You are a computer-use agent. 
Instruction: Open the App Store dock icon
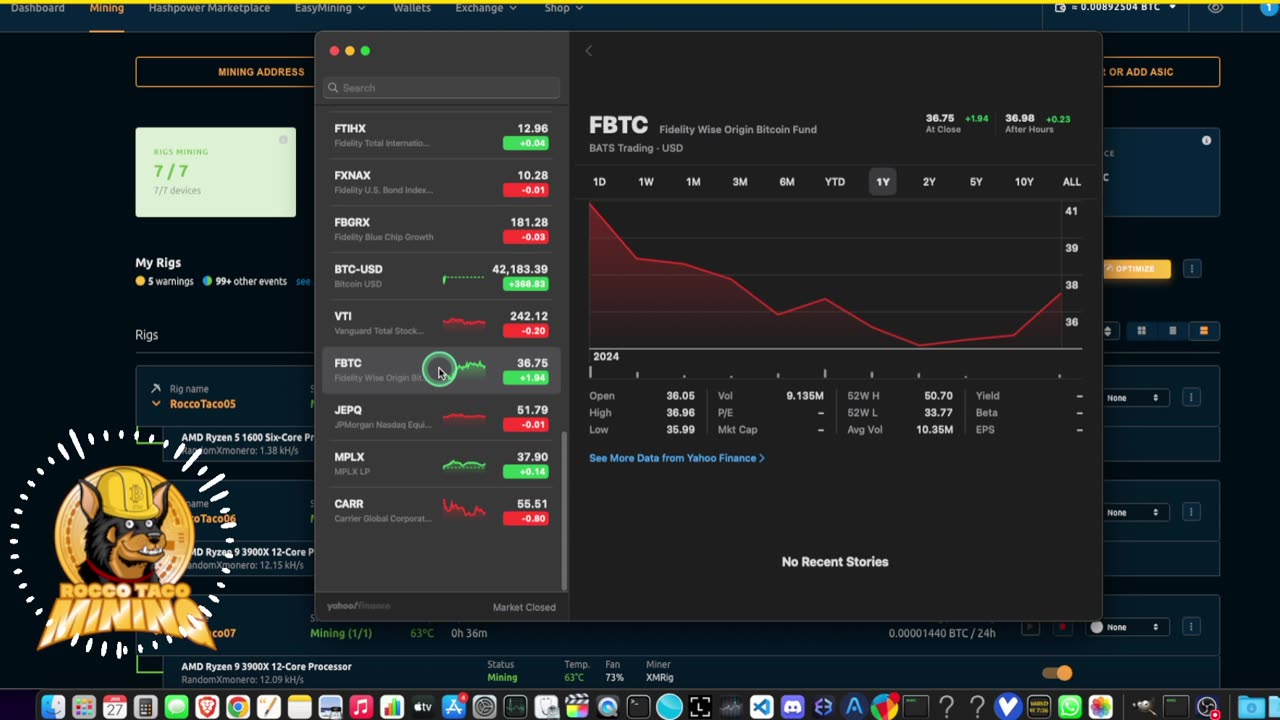pos(454,707)
